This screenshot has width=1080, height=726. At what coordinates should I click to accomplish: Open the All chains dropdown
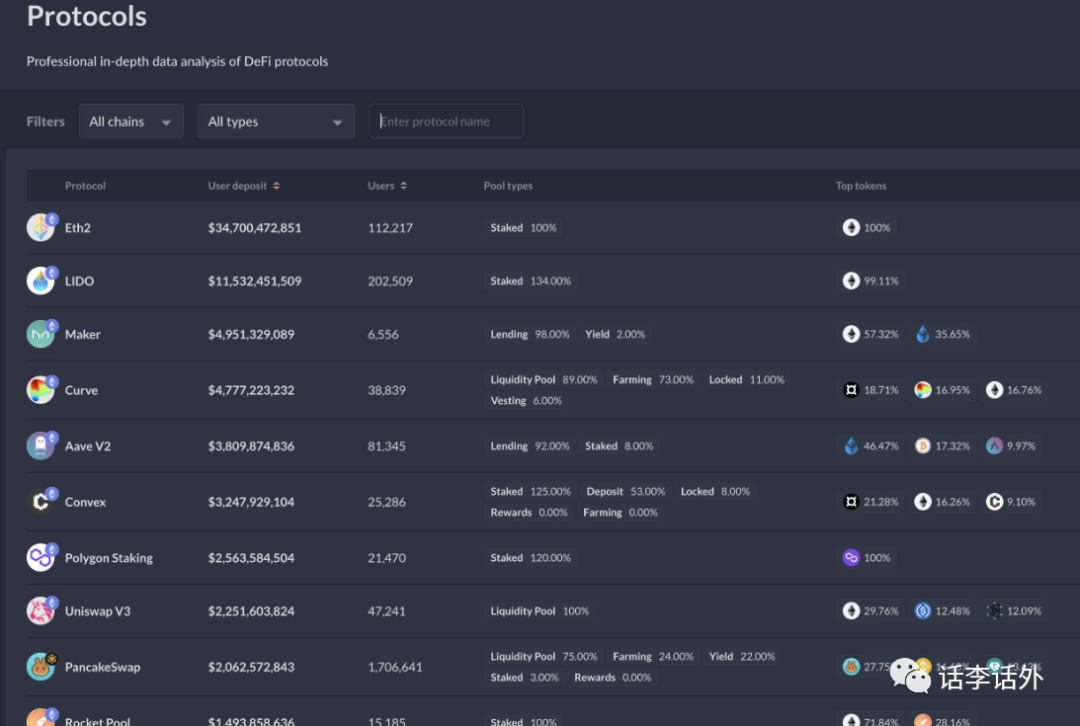click(131, 121)
